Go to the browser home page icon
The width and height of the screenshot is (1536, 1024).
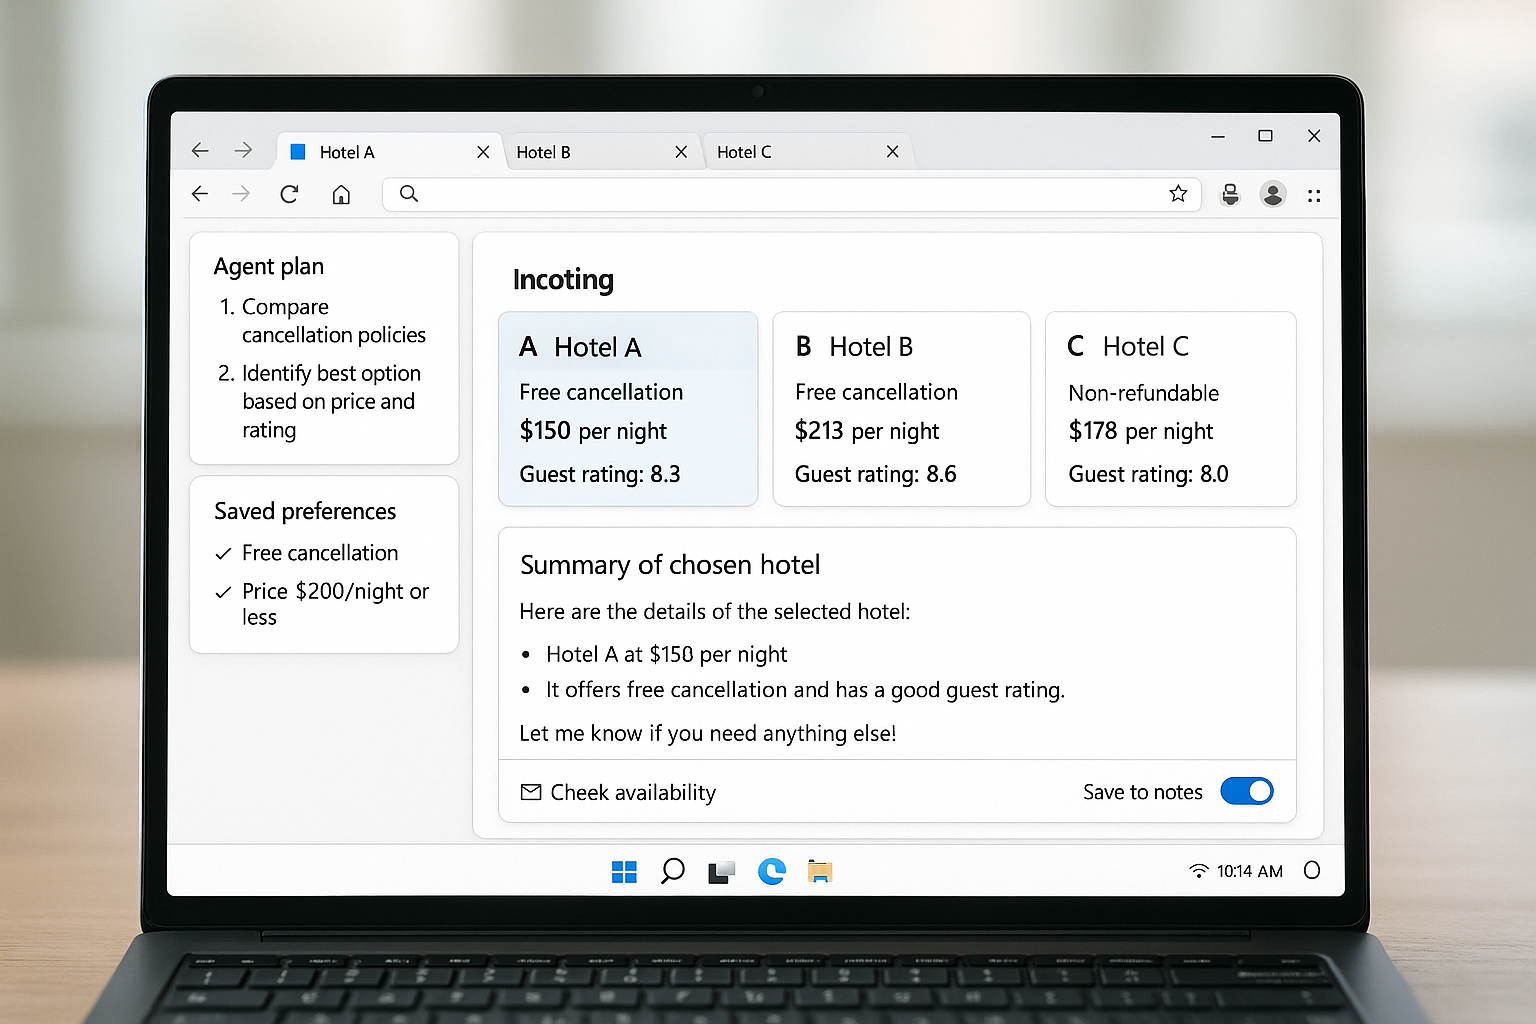tap(341, 194)
